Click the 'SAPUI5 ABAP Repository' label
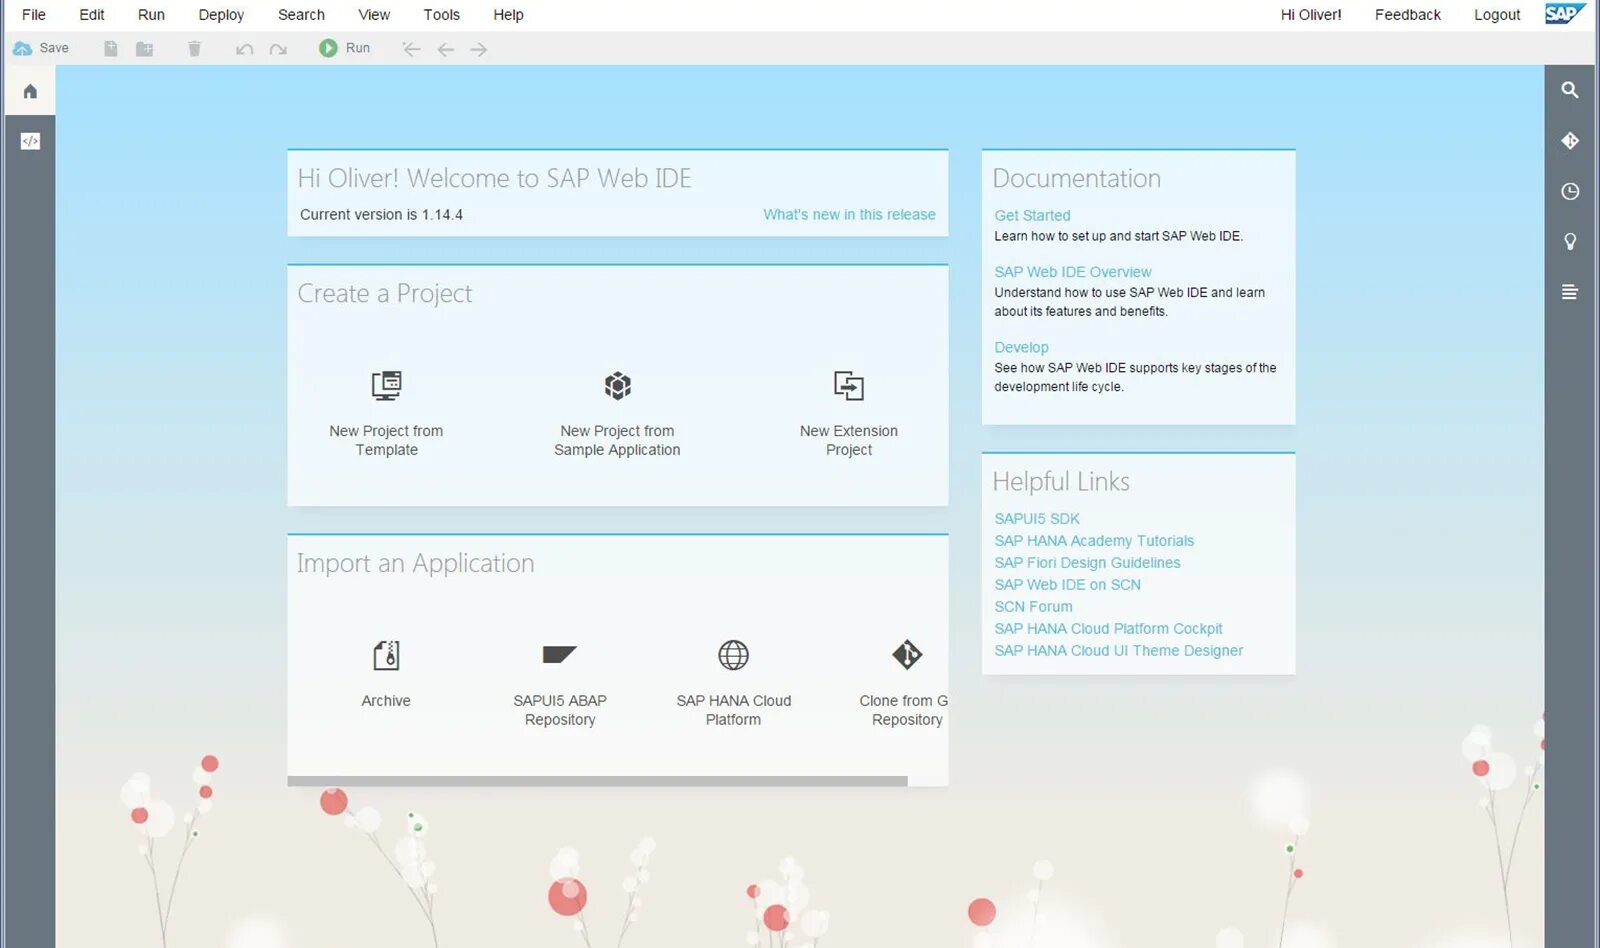Image resolution: width=1600 pixels, height=948 pixels. click(560, 710)
